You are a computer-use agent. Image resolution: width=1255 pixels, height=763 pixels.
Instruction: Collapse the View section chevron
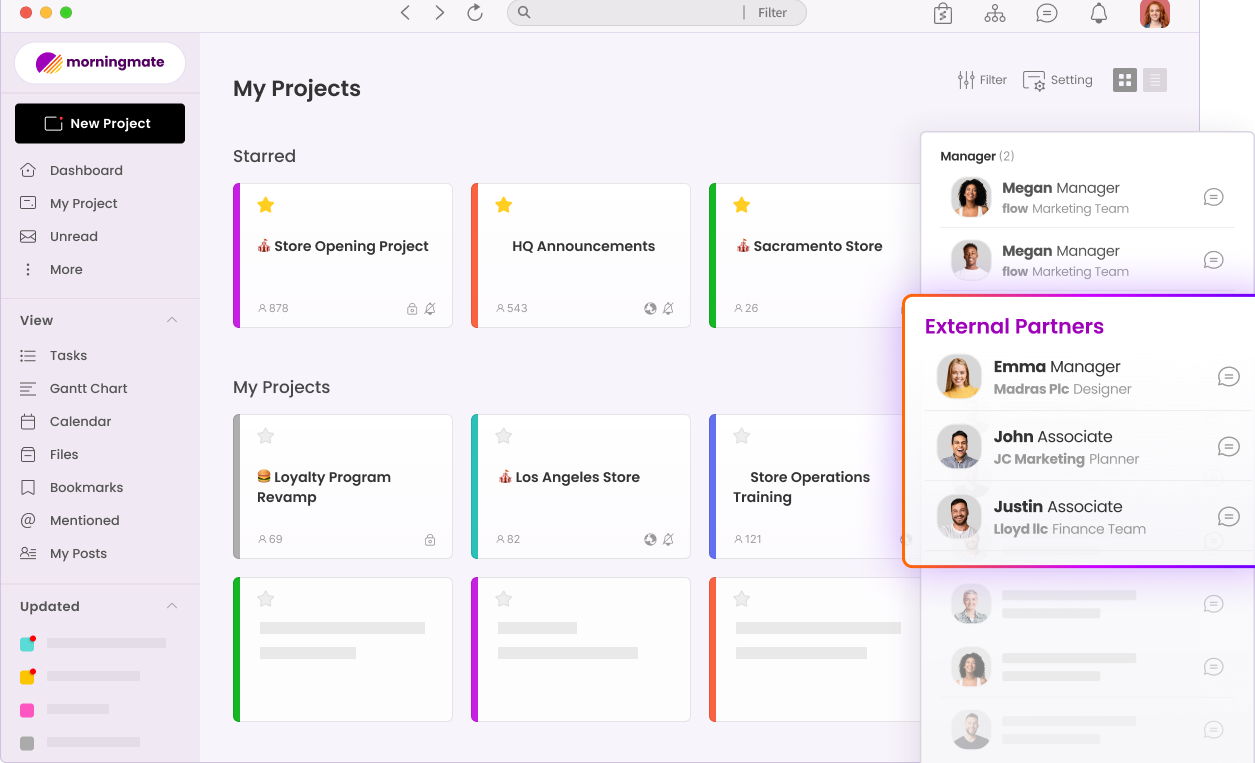pos(172,320)
